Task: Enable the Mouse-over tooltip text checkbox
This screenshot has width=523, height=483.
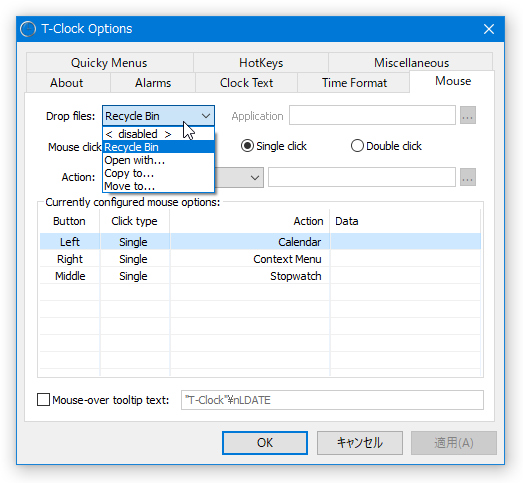Action: coord(43,400)
